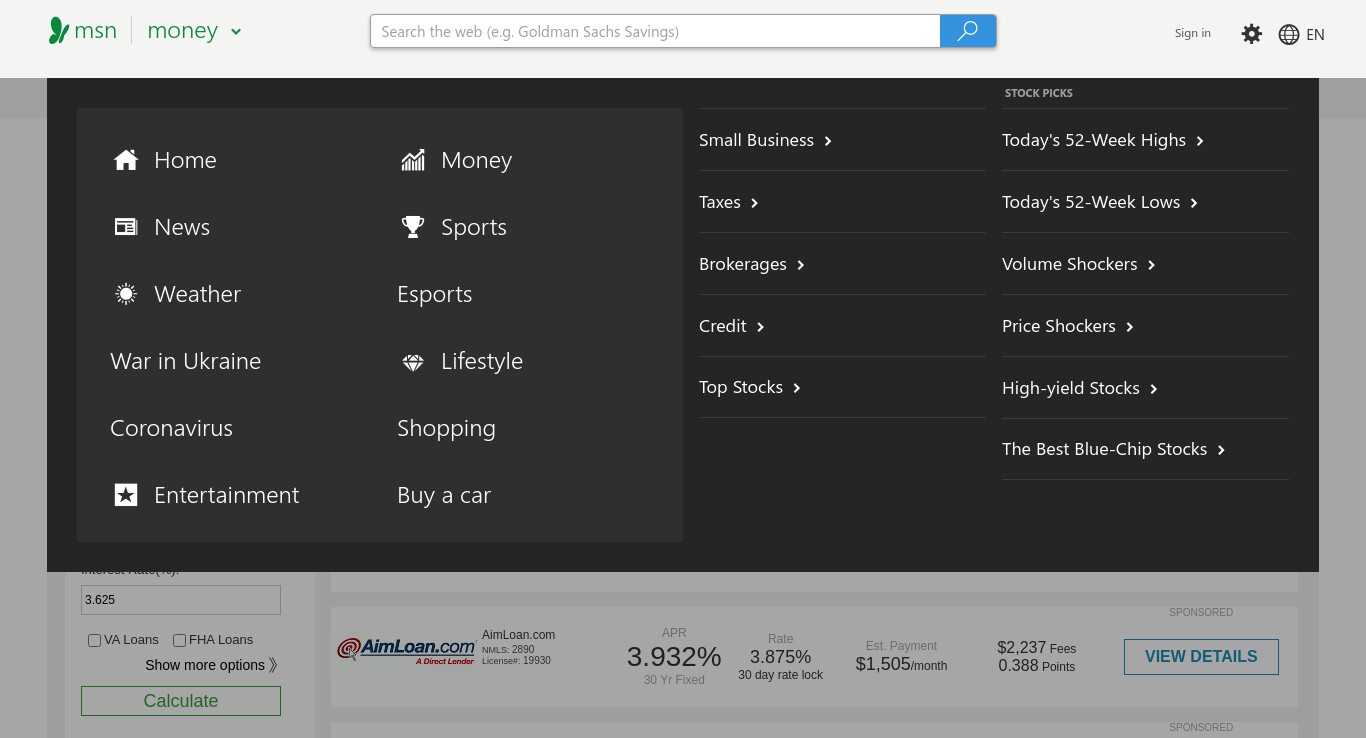Expand Taxes chevron arrow
The image size is (1366, 738).
click(x=755, y=203)
